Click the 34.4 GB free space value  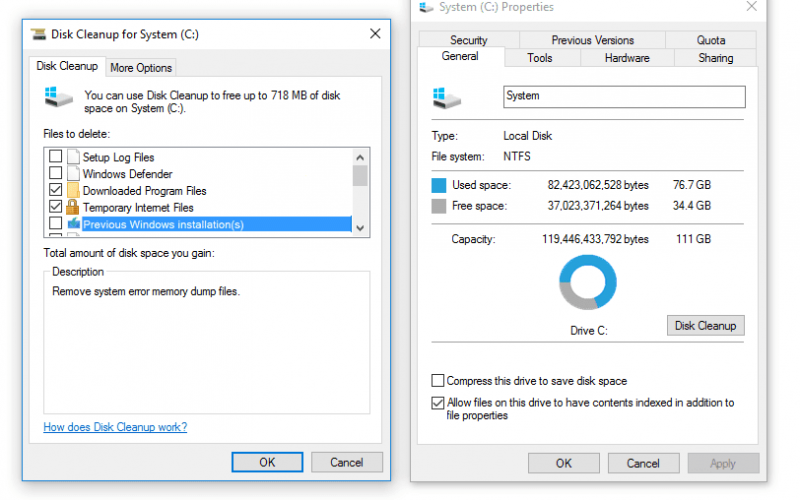pos(691,206)
